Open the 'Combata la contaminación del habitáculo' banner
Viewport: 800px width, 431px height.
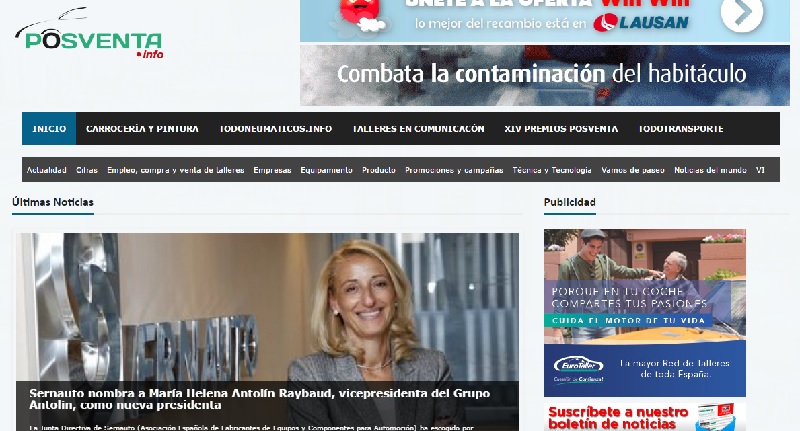(544, 75)
